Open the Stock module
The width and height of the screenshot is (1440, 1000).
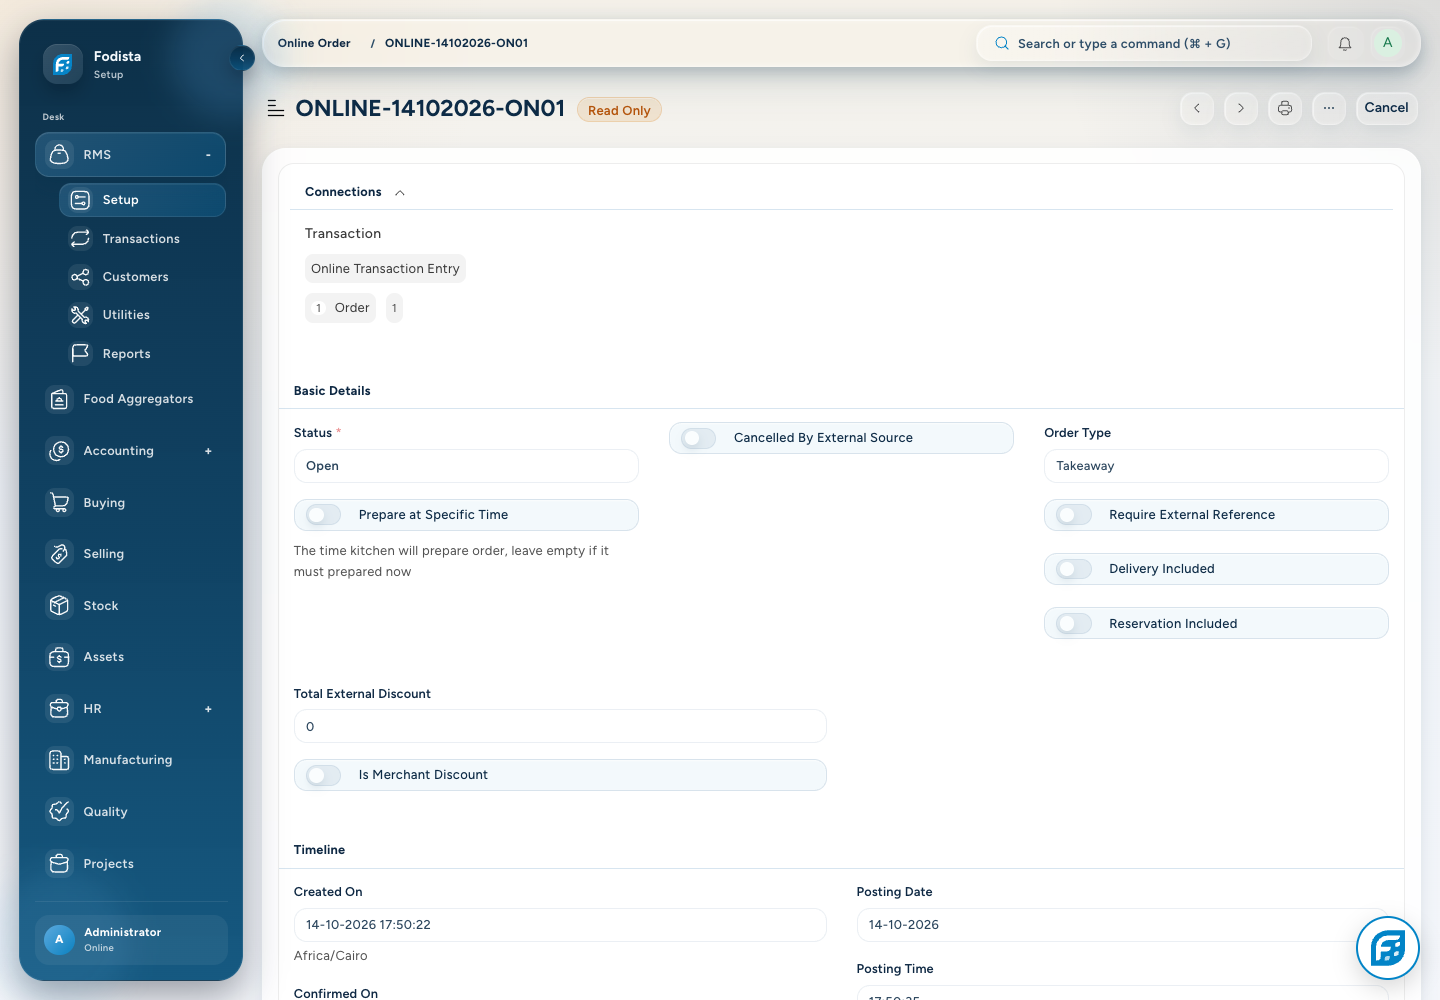pyautogui.click(x=130, y=606)
